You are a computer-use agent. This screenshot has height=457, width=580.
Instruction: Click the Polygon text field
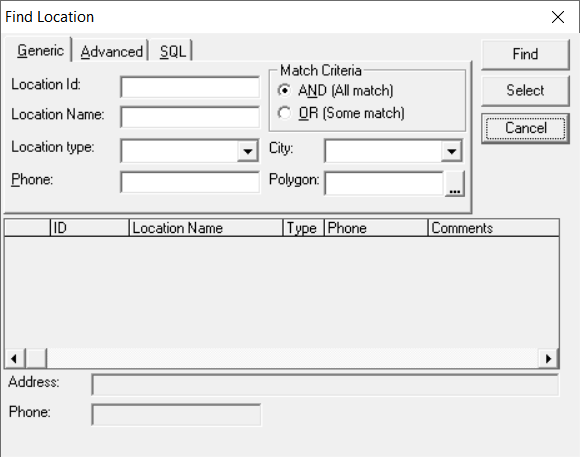[384, 183]
